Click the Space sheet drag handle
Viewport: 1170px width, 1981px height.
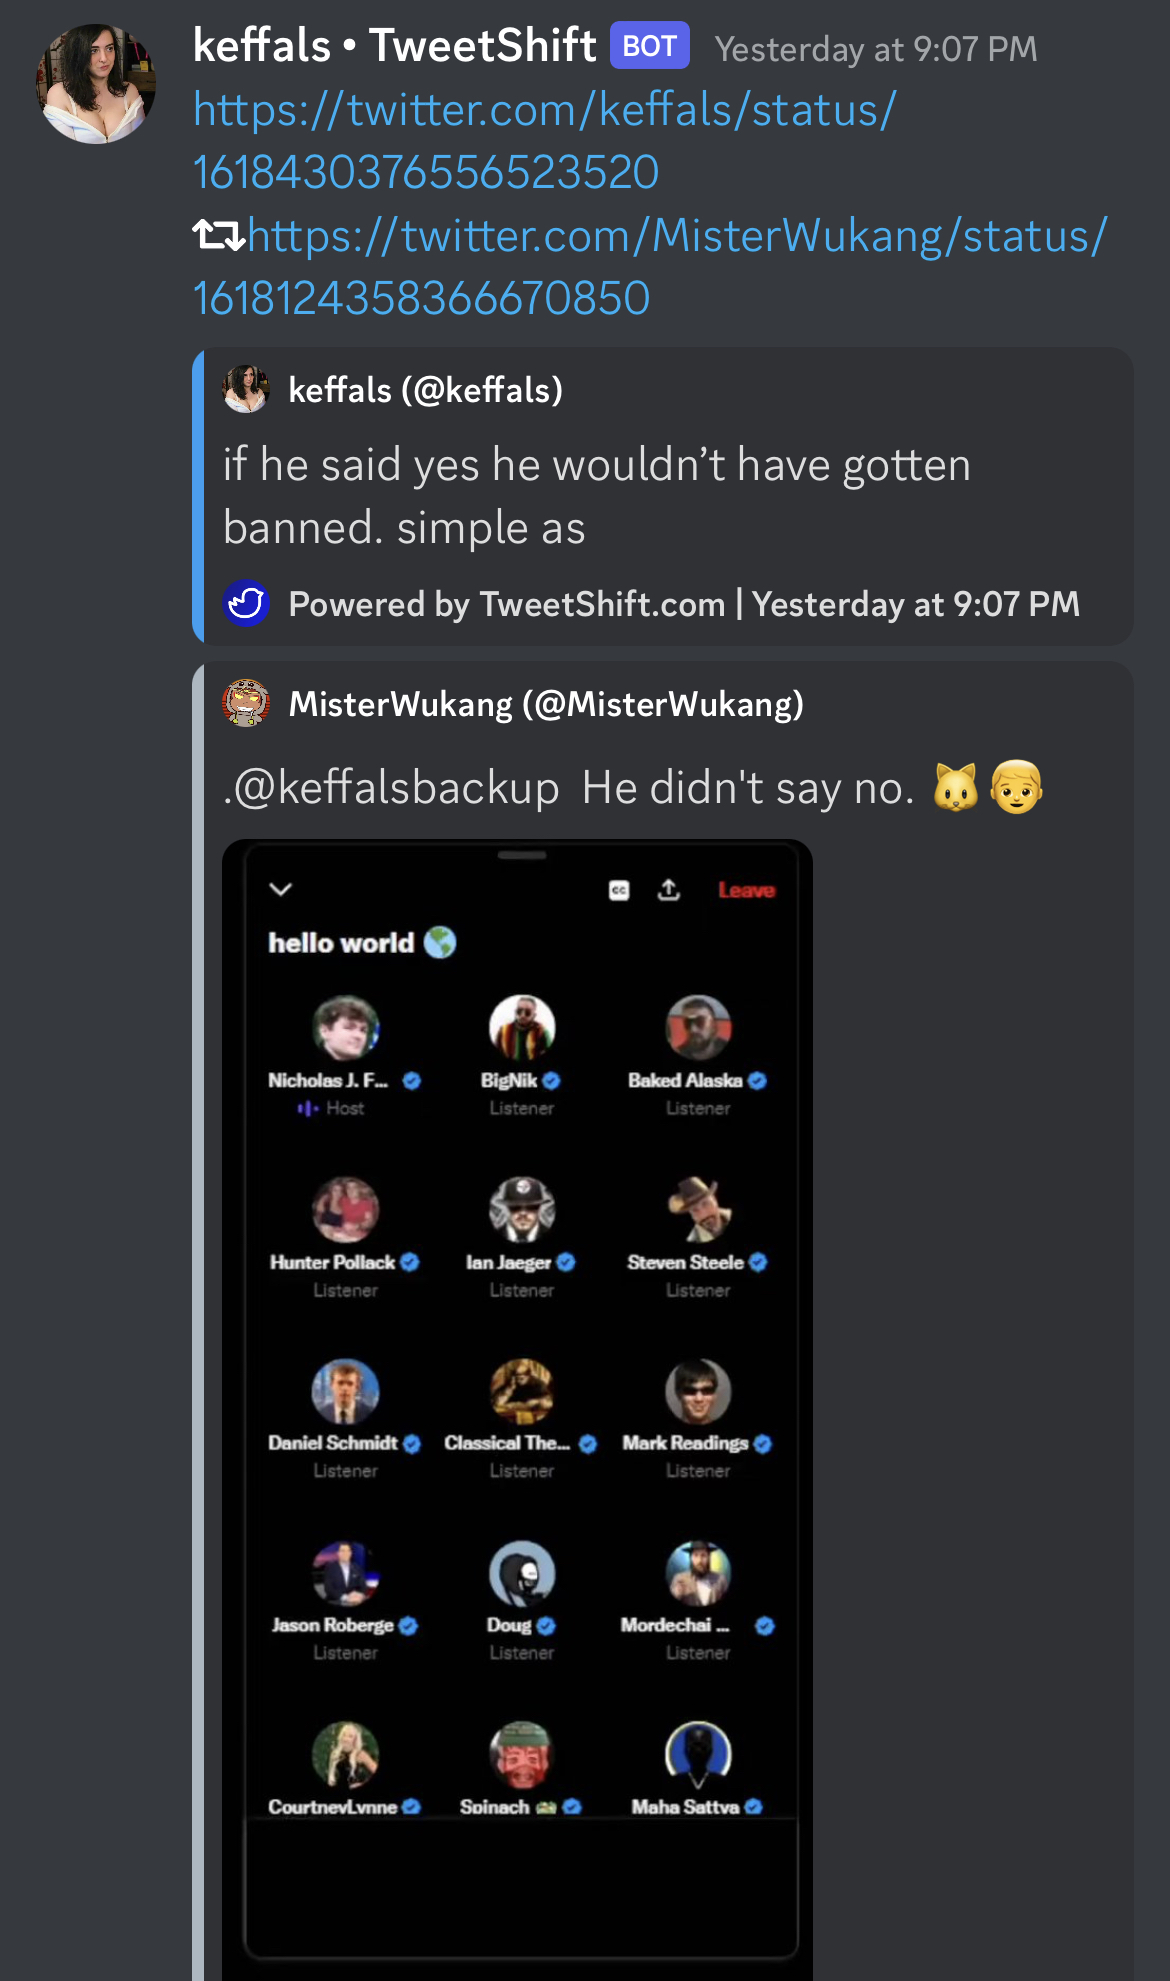[522, 855]
